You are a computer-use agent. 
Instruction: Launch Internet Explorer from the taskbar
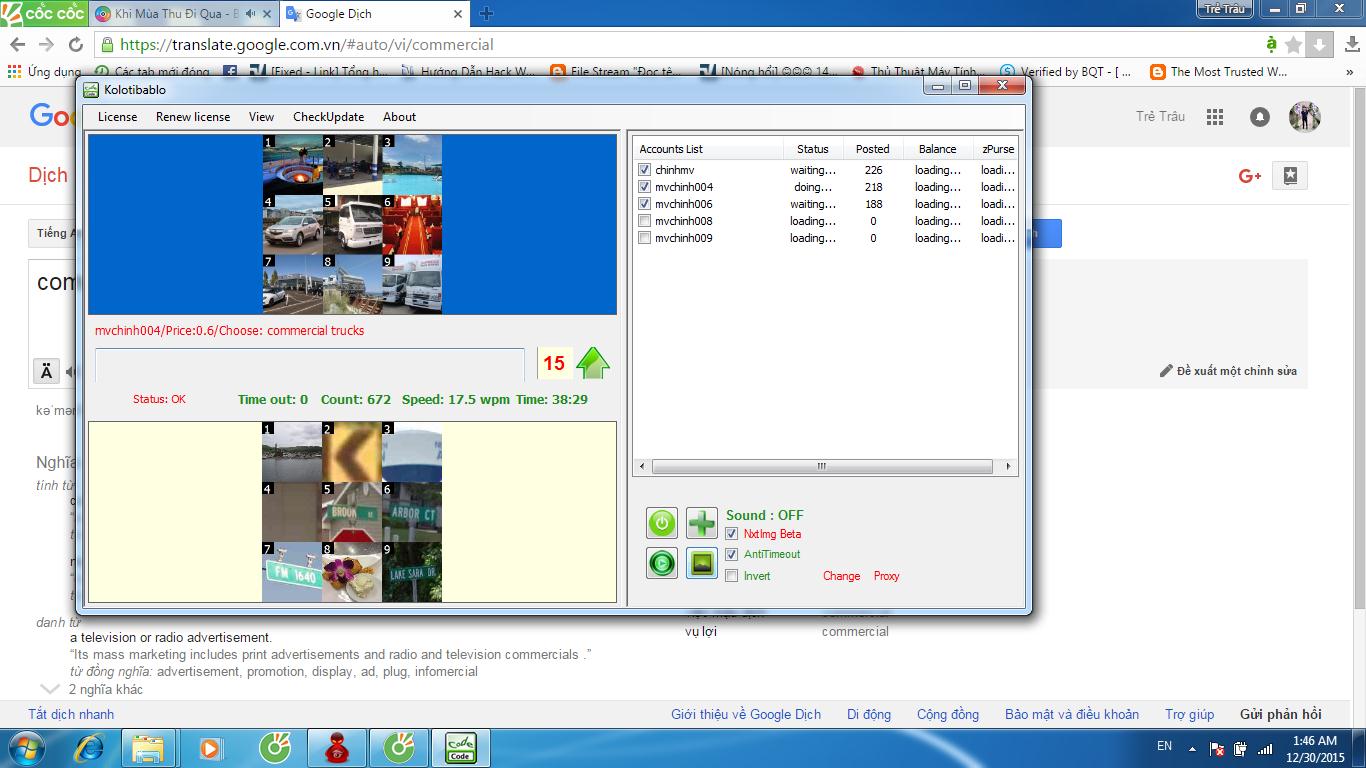(x=90, y=748)
